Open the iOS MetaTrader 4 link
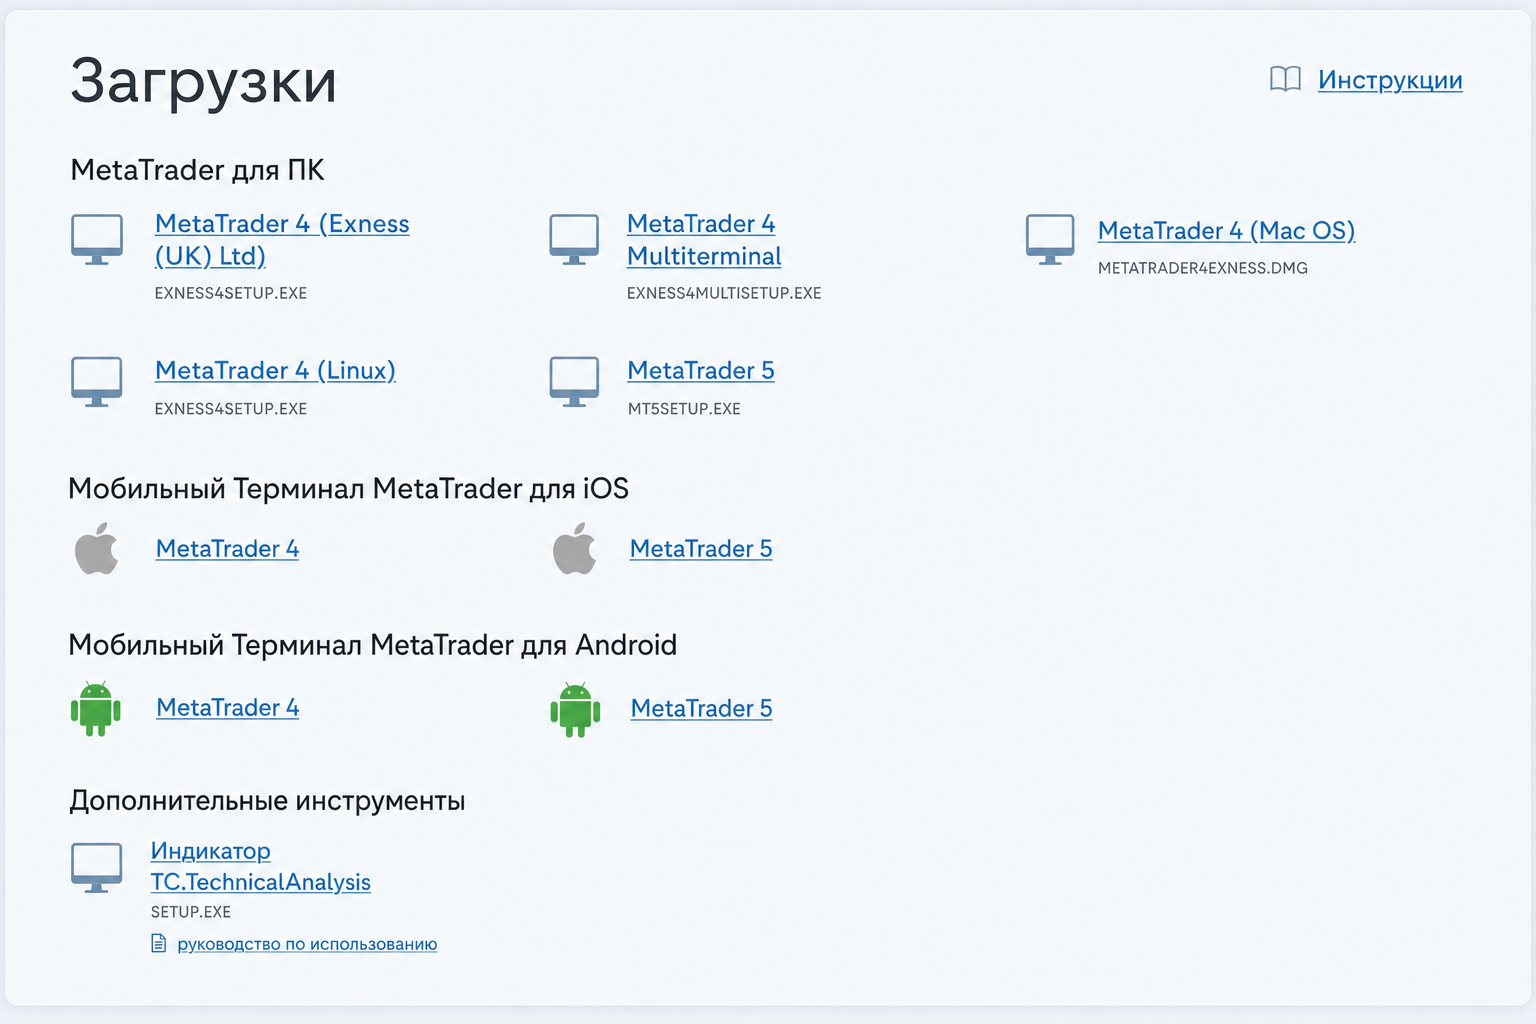 tap(227, 549)
